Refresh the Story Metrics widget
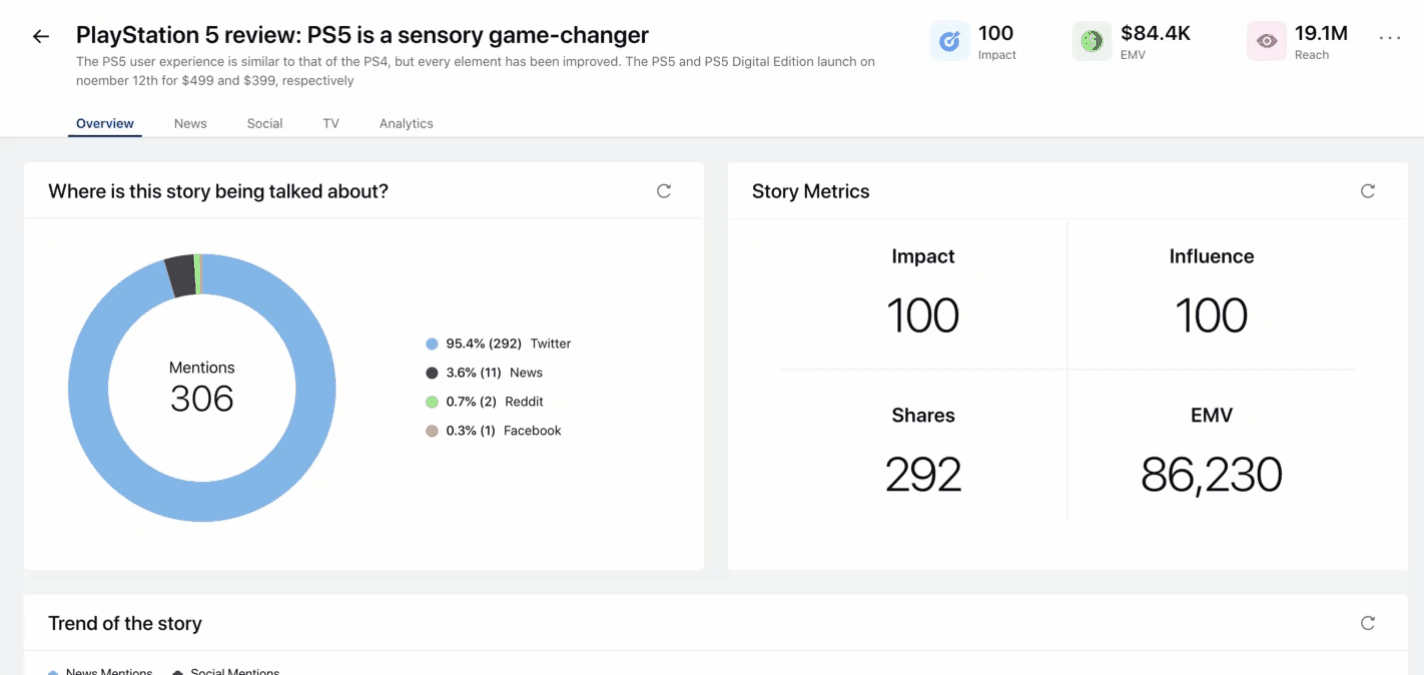 tap(1368, 191)
